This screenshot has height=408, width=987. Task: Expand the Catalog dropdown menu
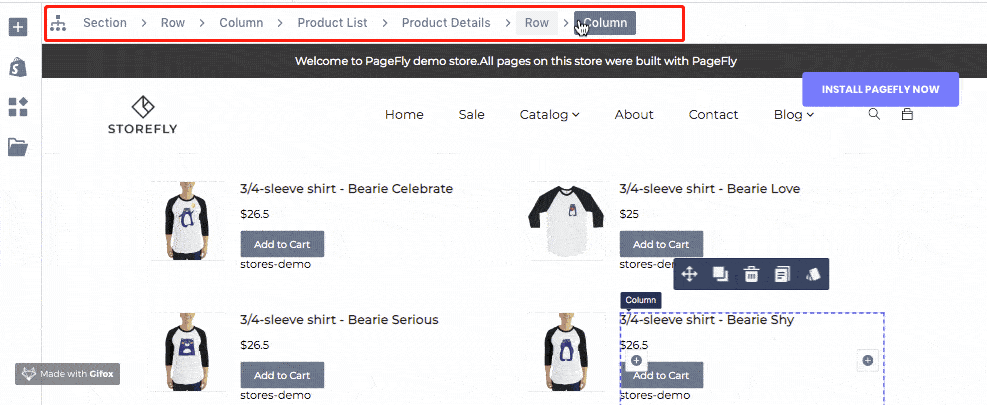(x=549, y=115)
